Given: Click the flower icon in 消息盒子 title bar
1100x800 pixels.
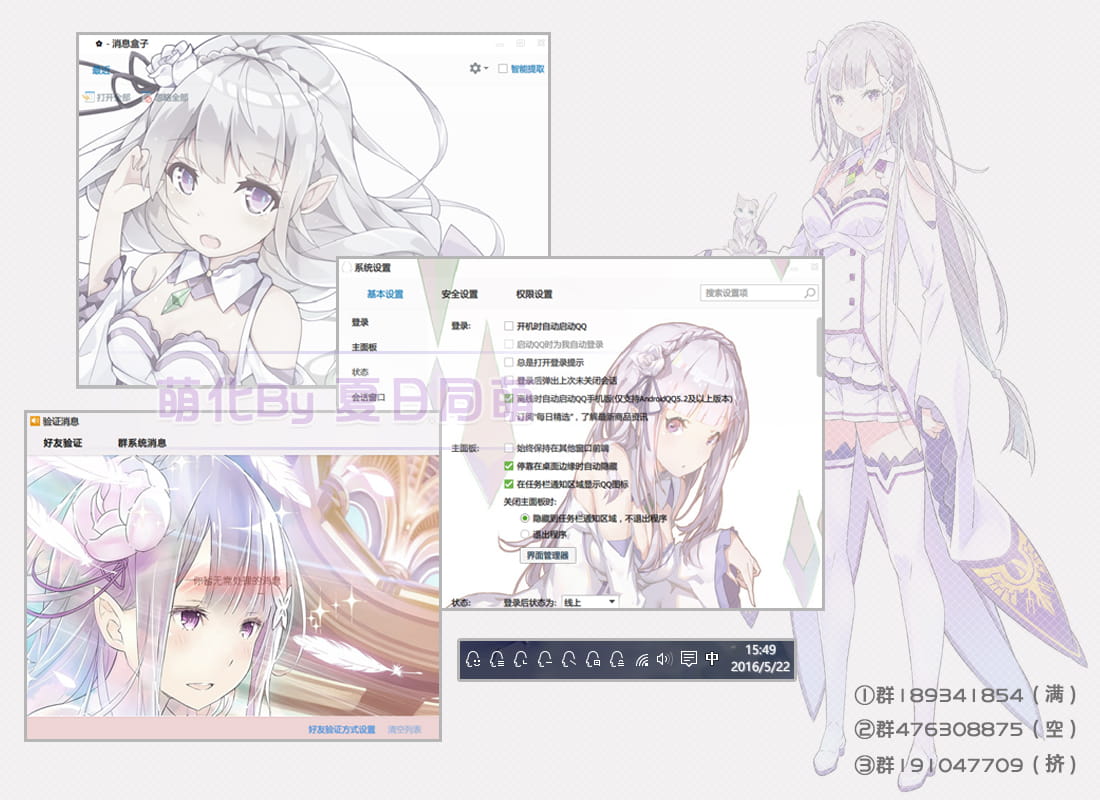Looking at the screenshot, I should [99, 44].
